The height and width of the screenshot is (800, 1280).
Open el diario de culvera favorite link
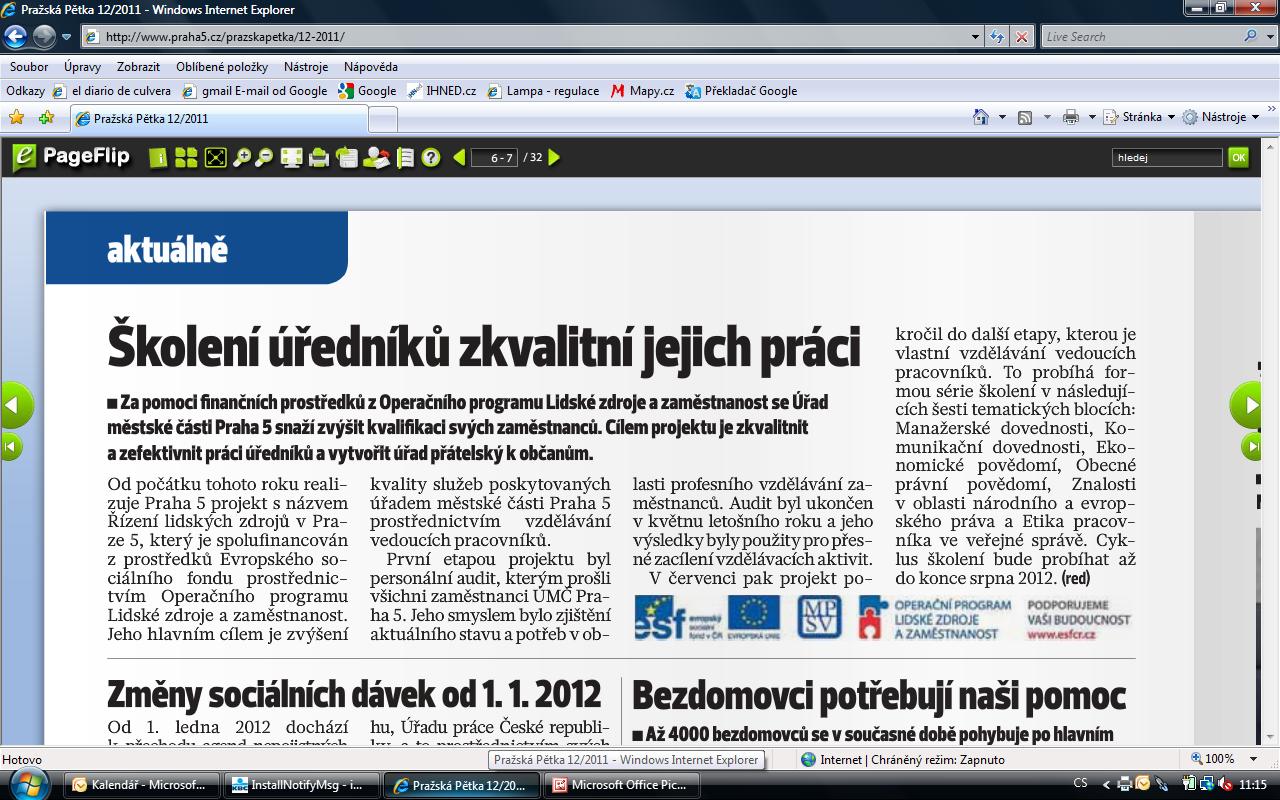tap(112, 90)
